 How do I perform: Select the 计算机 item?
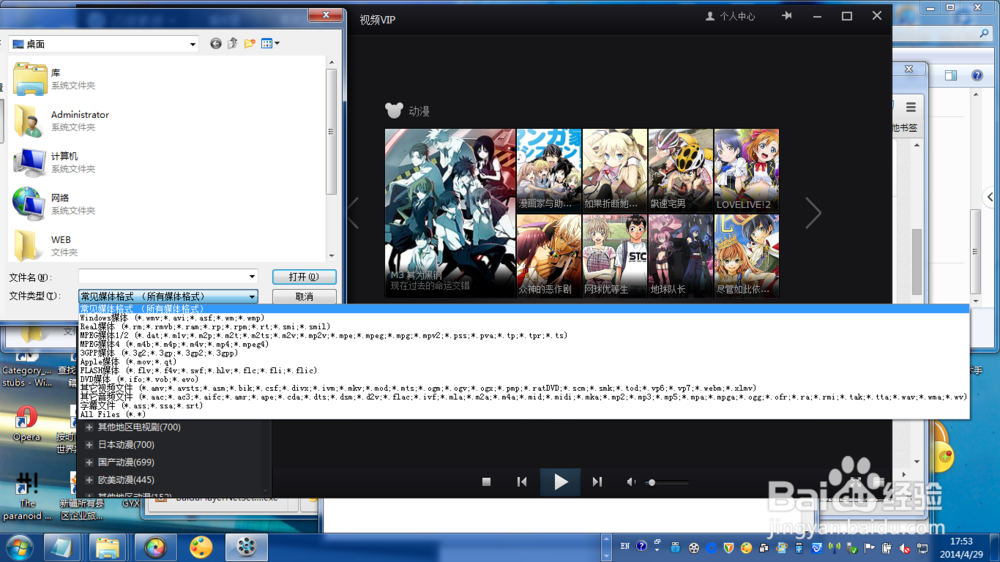(54, 162)
